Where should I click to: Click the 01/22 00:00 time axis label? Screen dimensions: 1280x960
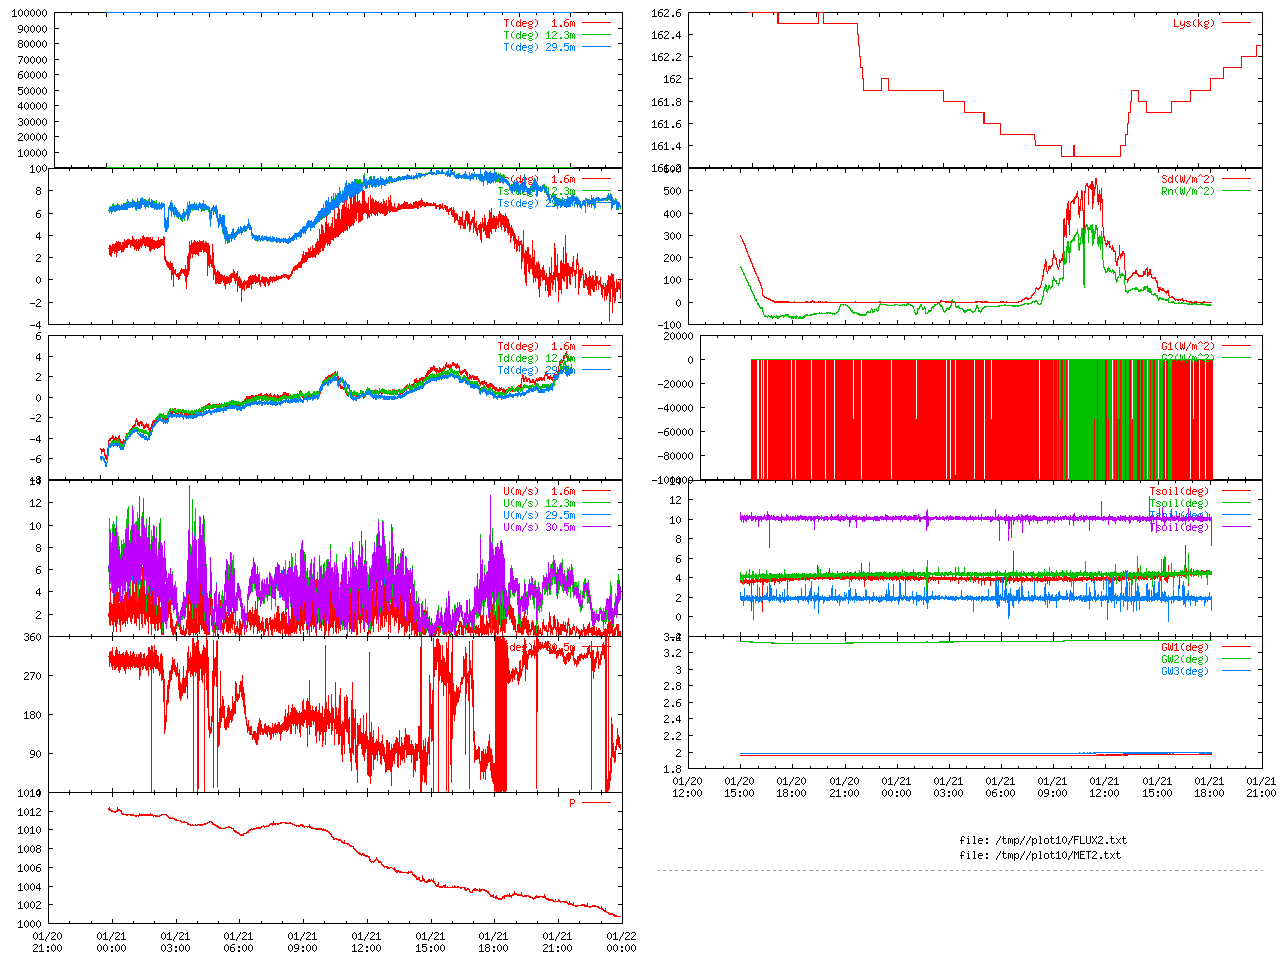click(x=621, y=943)
